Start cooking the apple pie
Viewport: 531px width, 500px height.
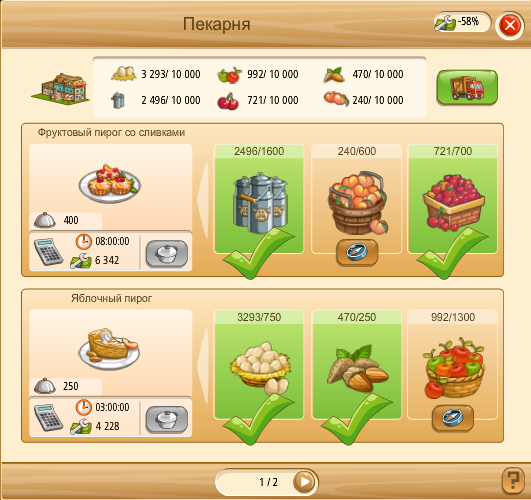[x=167, y=419]
